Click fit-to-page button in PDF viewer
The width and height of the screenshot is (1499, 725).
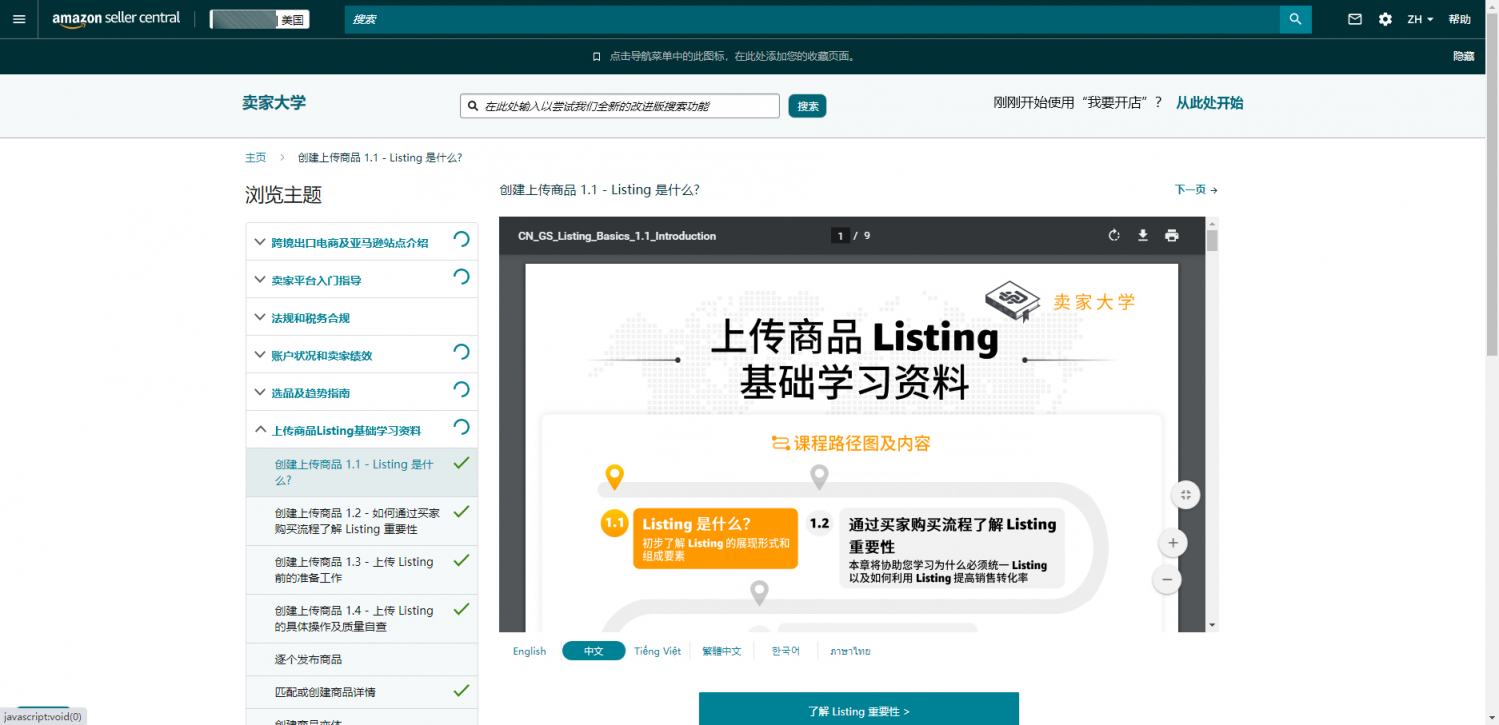click(1186, 494)
